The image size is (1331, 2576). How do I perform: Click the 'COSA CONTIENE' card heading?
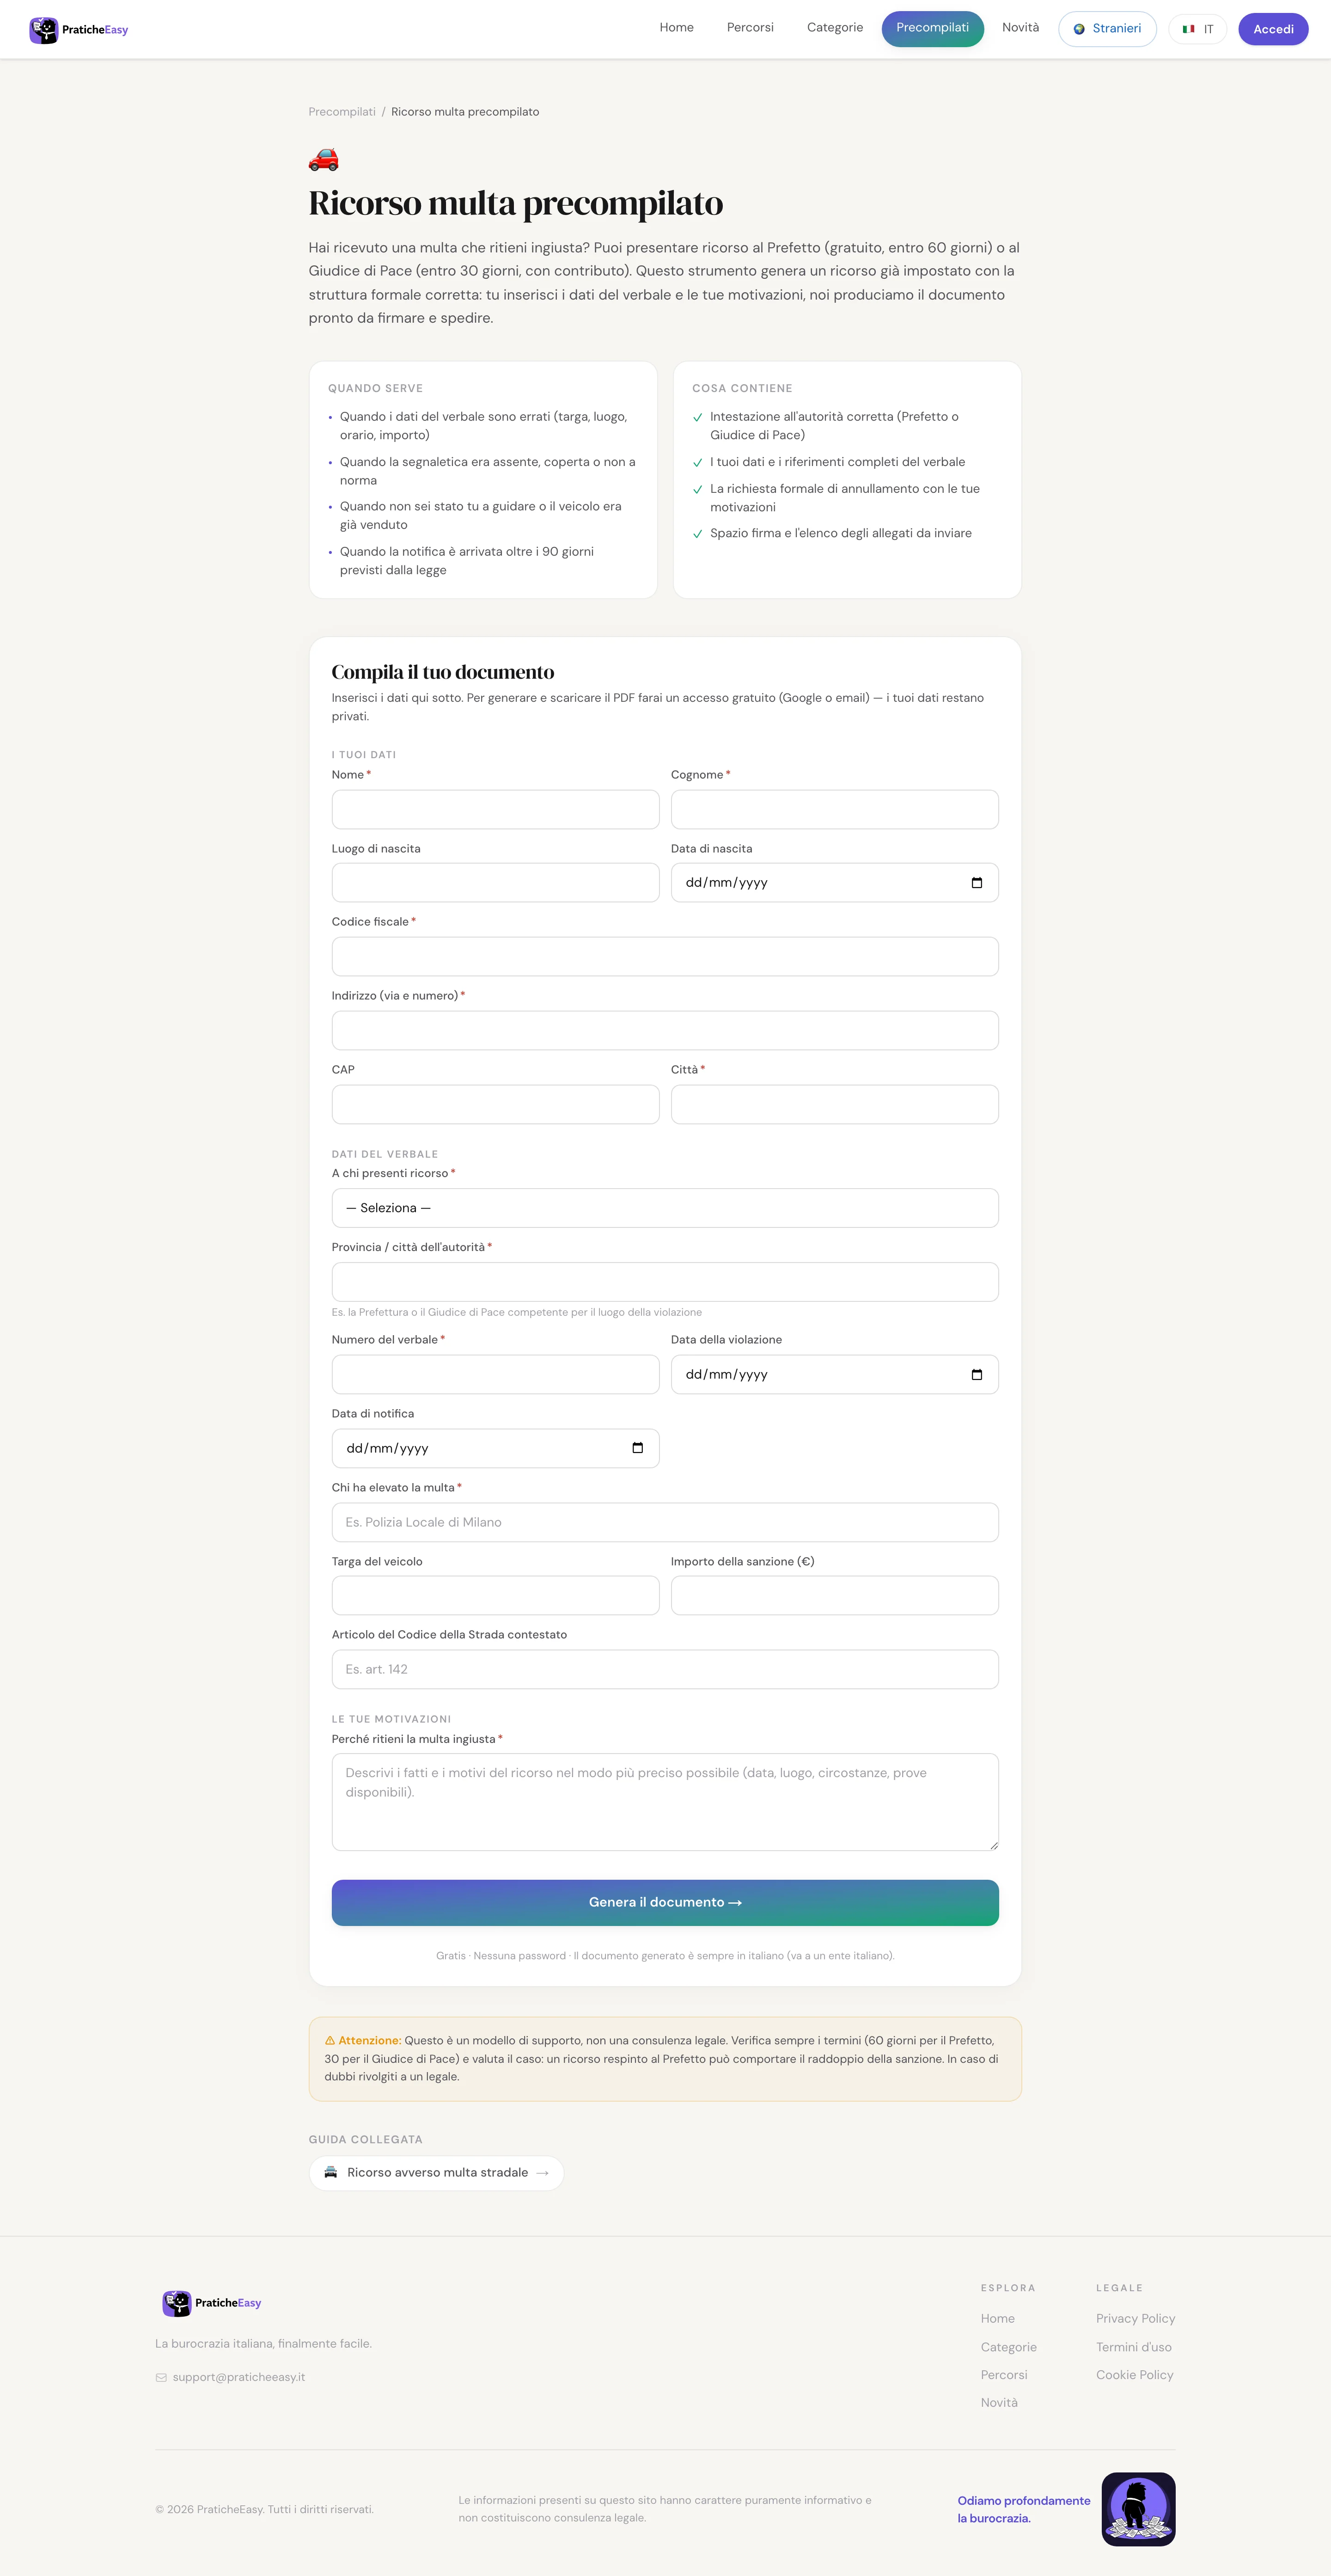[x=742, y=388]
